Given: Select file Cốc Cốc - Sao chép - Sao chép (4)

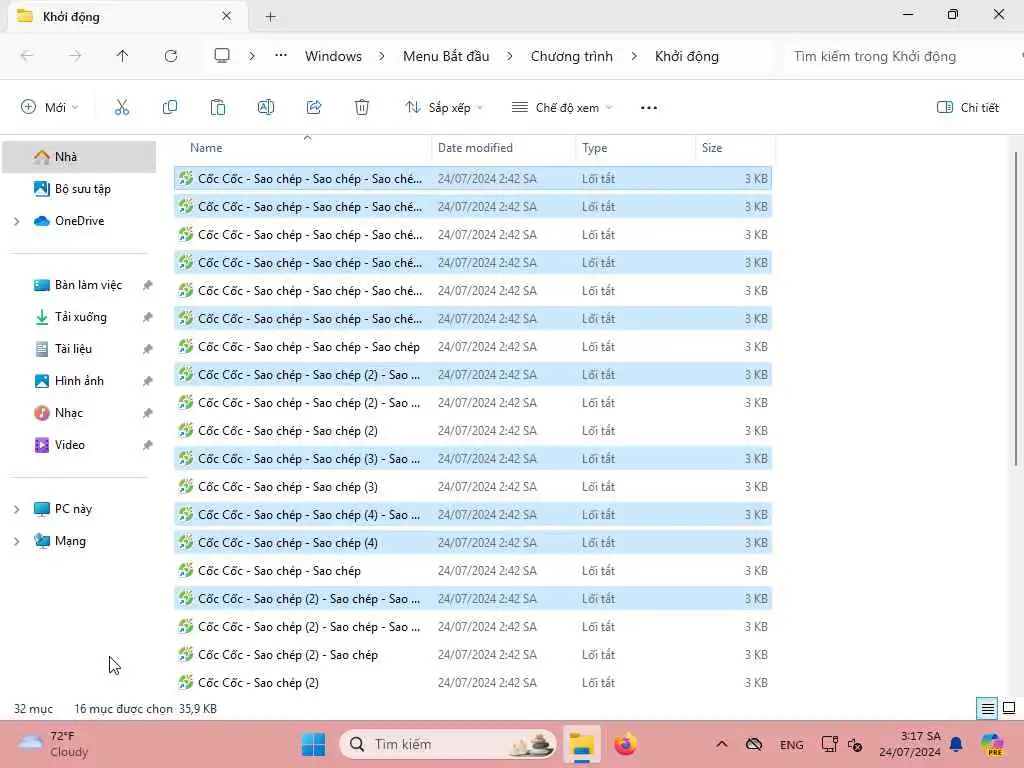Looking at the screenshot, I should pos(473,543).
